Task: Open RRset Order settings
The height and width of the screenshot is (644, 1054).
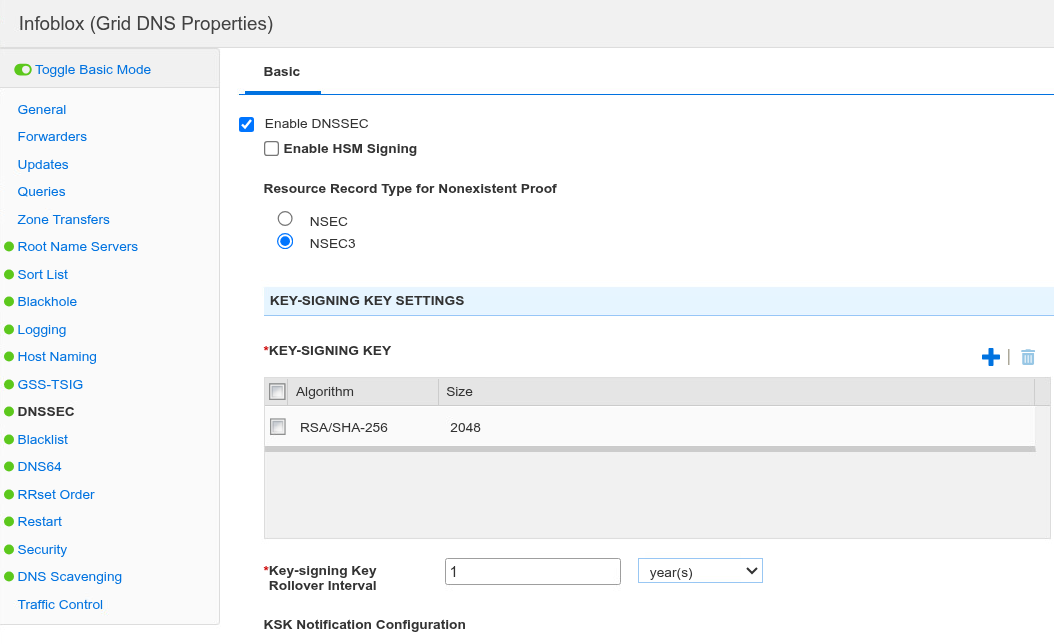Action: 56,495
